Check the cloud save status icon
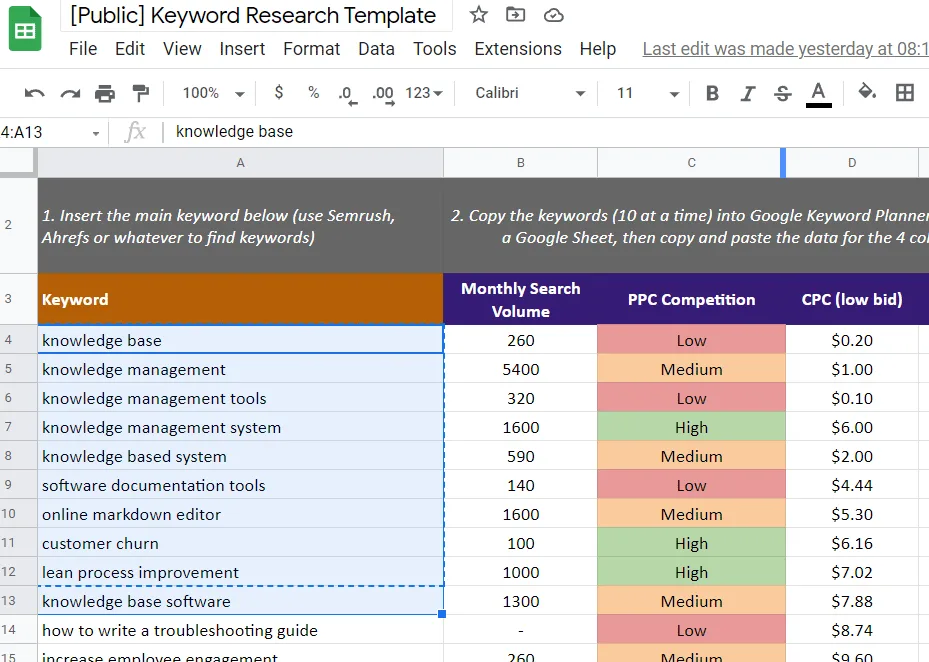 tap(553, 15)
